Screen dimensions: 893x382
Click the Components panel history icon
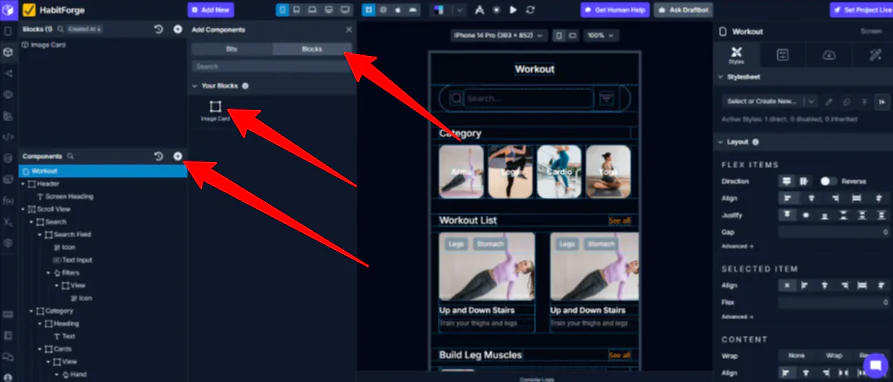click(x=159, y=156)
